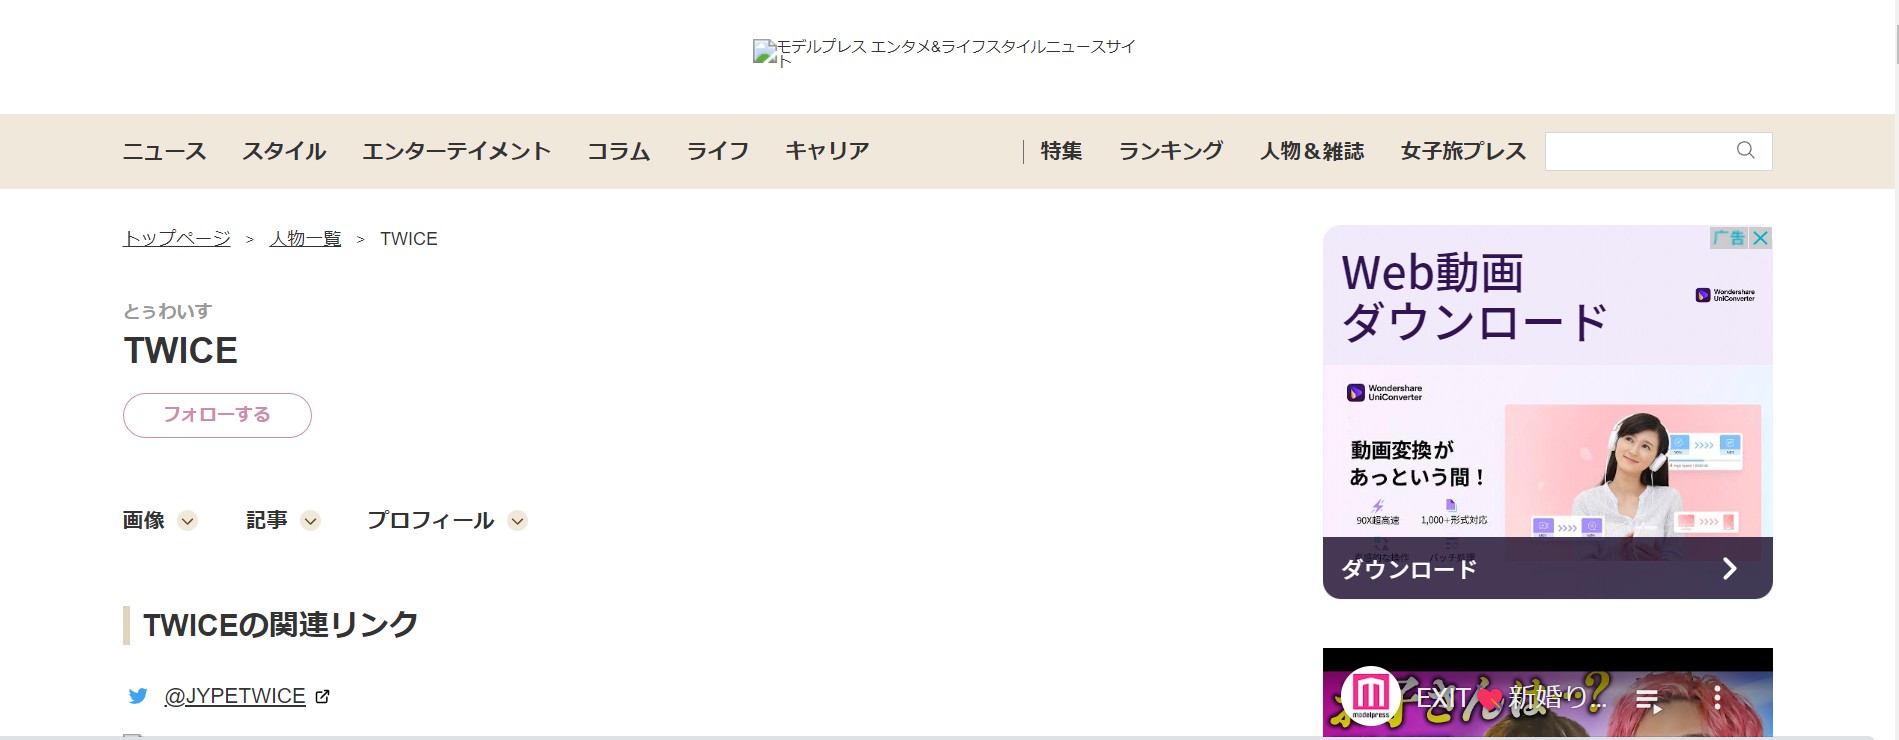The width and height of the screenshot is (1899, 740).
Task: Click TWICEの関連リンク section heading
Action: tap(280, 625)
